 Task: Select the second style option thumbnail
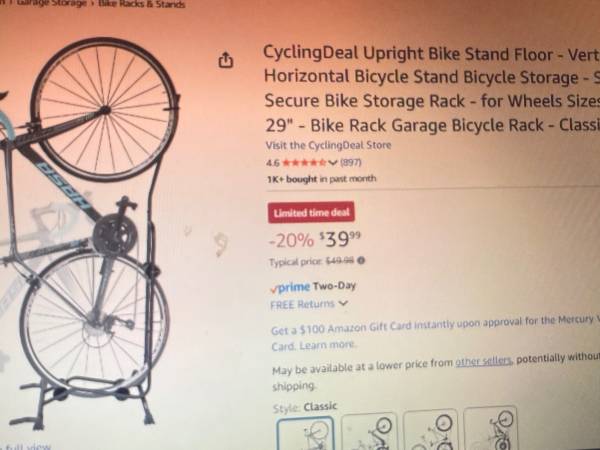click(x=369, y=432)
